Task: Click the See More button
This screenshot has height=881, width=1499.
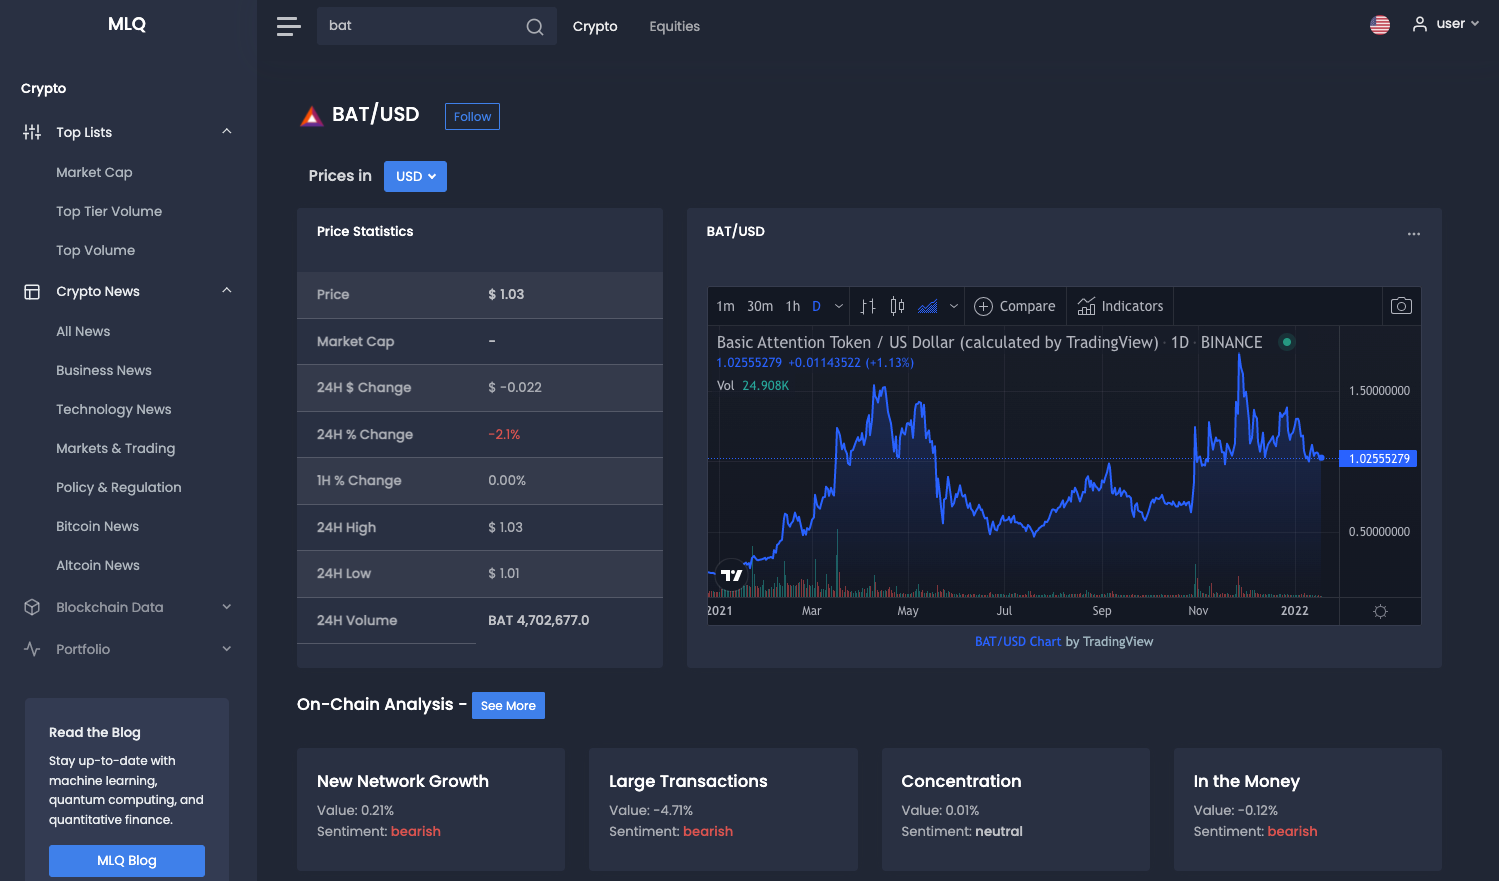Action: [x=508, y=706]
